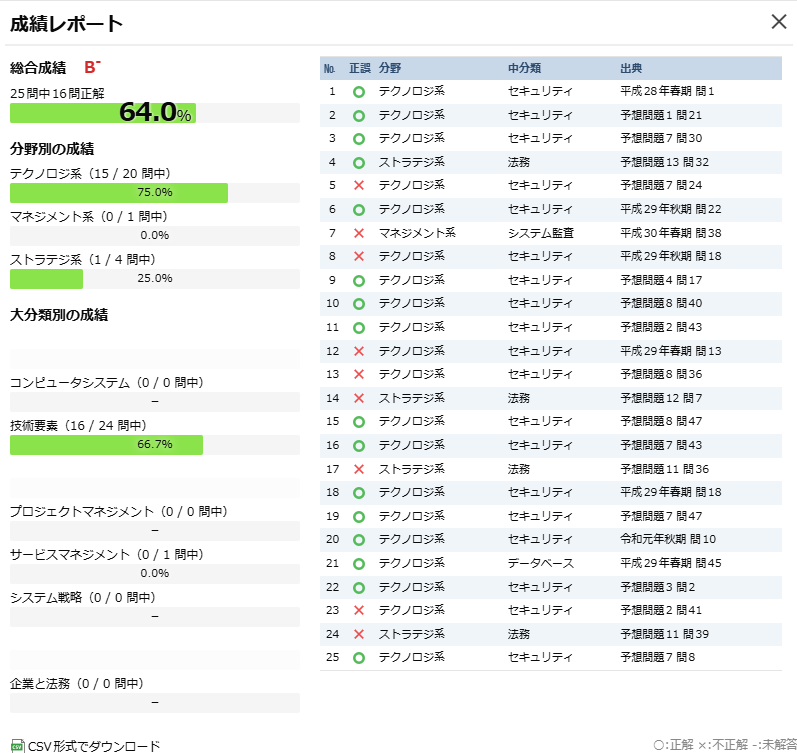
Task: Click the No. column header
Action: 329,68
